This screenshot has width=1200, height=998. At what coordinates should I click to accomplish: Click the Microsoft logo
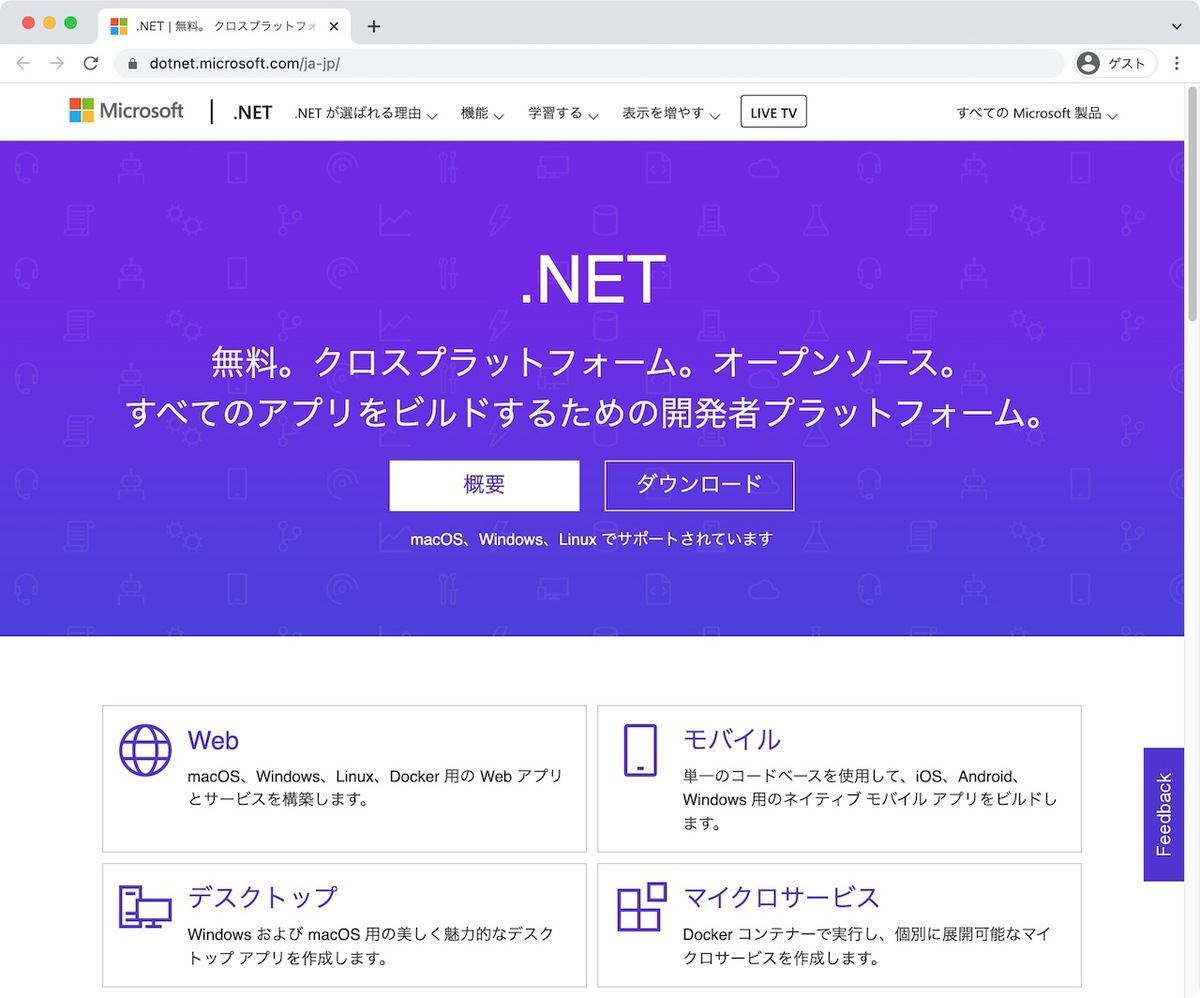point(126,111)
